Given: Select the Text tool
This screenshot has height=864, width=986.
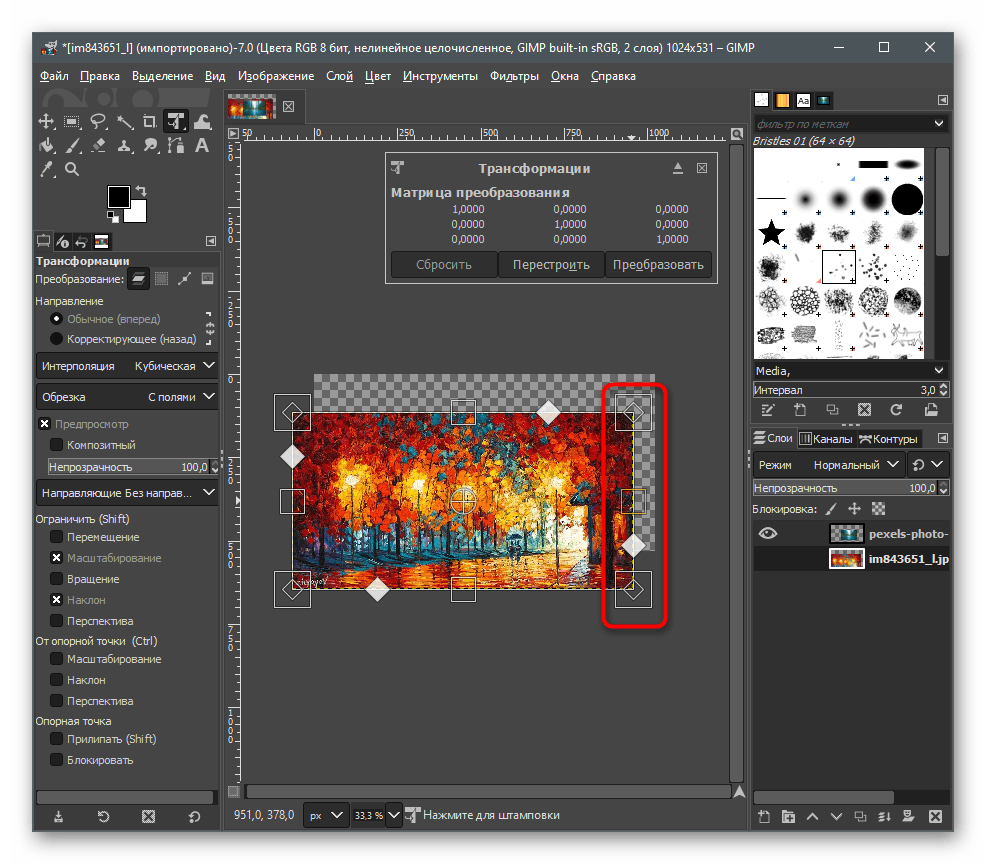Looking at the screenshot, I should click(x=202, y=146).
